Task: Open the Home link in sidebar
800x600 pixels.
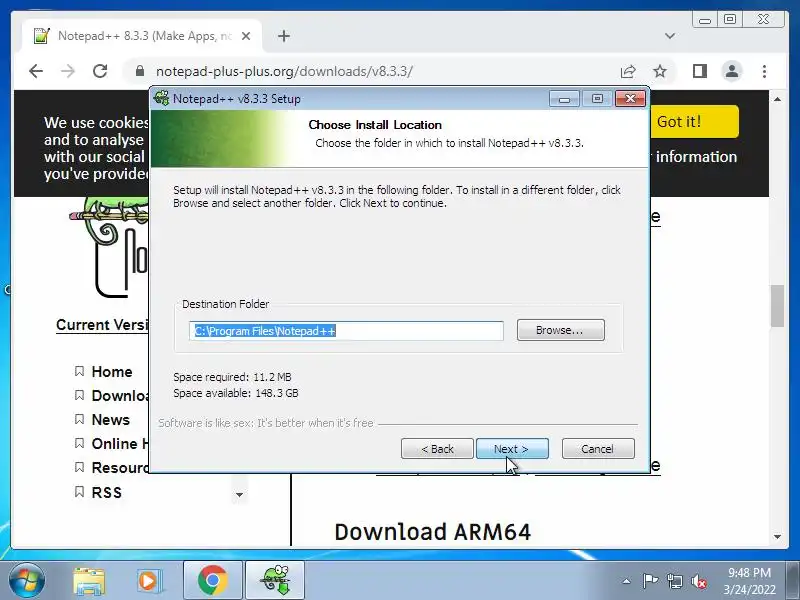Action: 112,372
